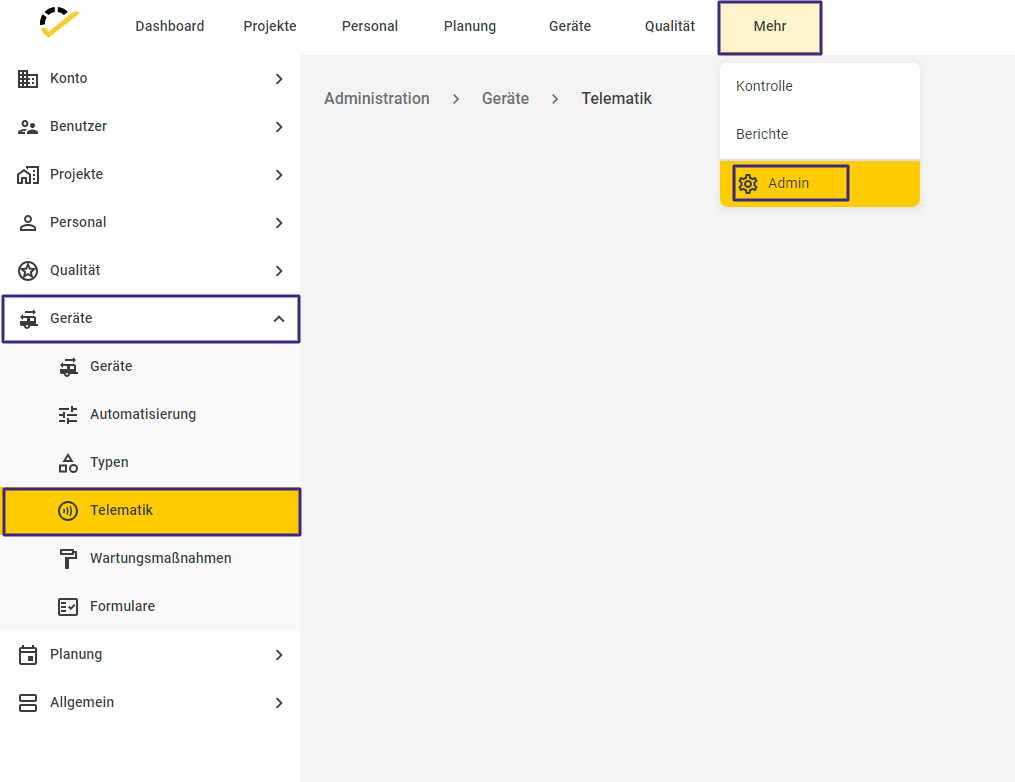Open the Projekte top navigation tab
This screenshot has width=1015, height=782.
click(270, 27)
